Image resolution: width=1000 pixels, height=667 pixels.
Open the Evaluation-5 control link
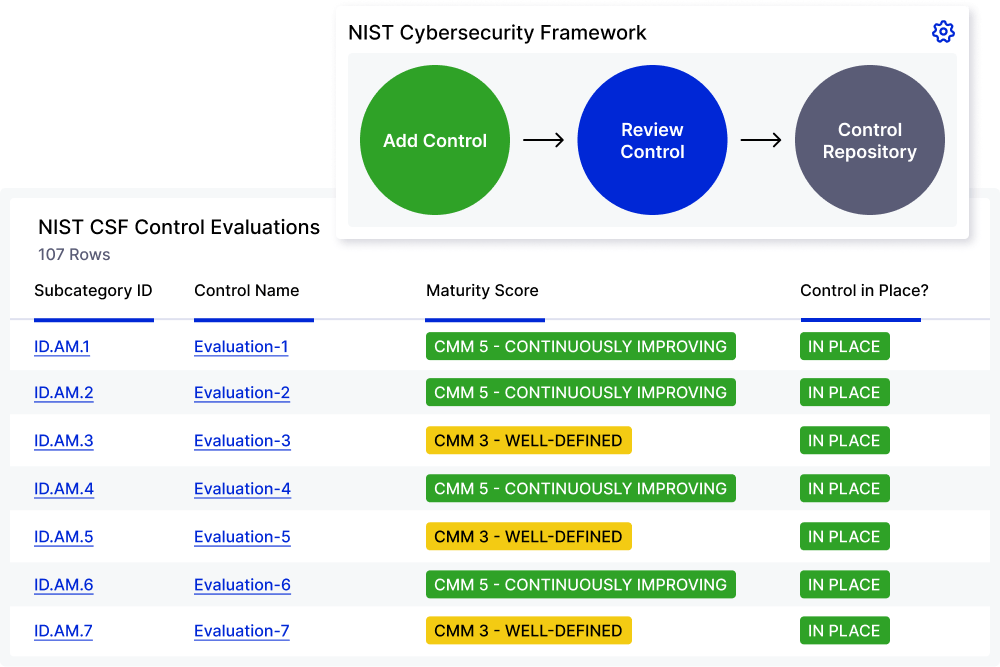coord(242,537)
